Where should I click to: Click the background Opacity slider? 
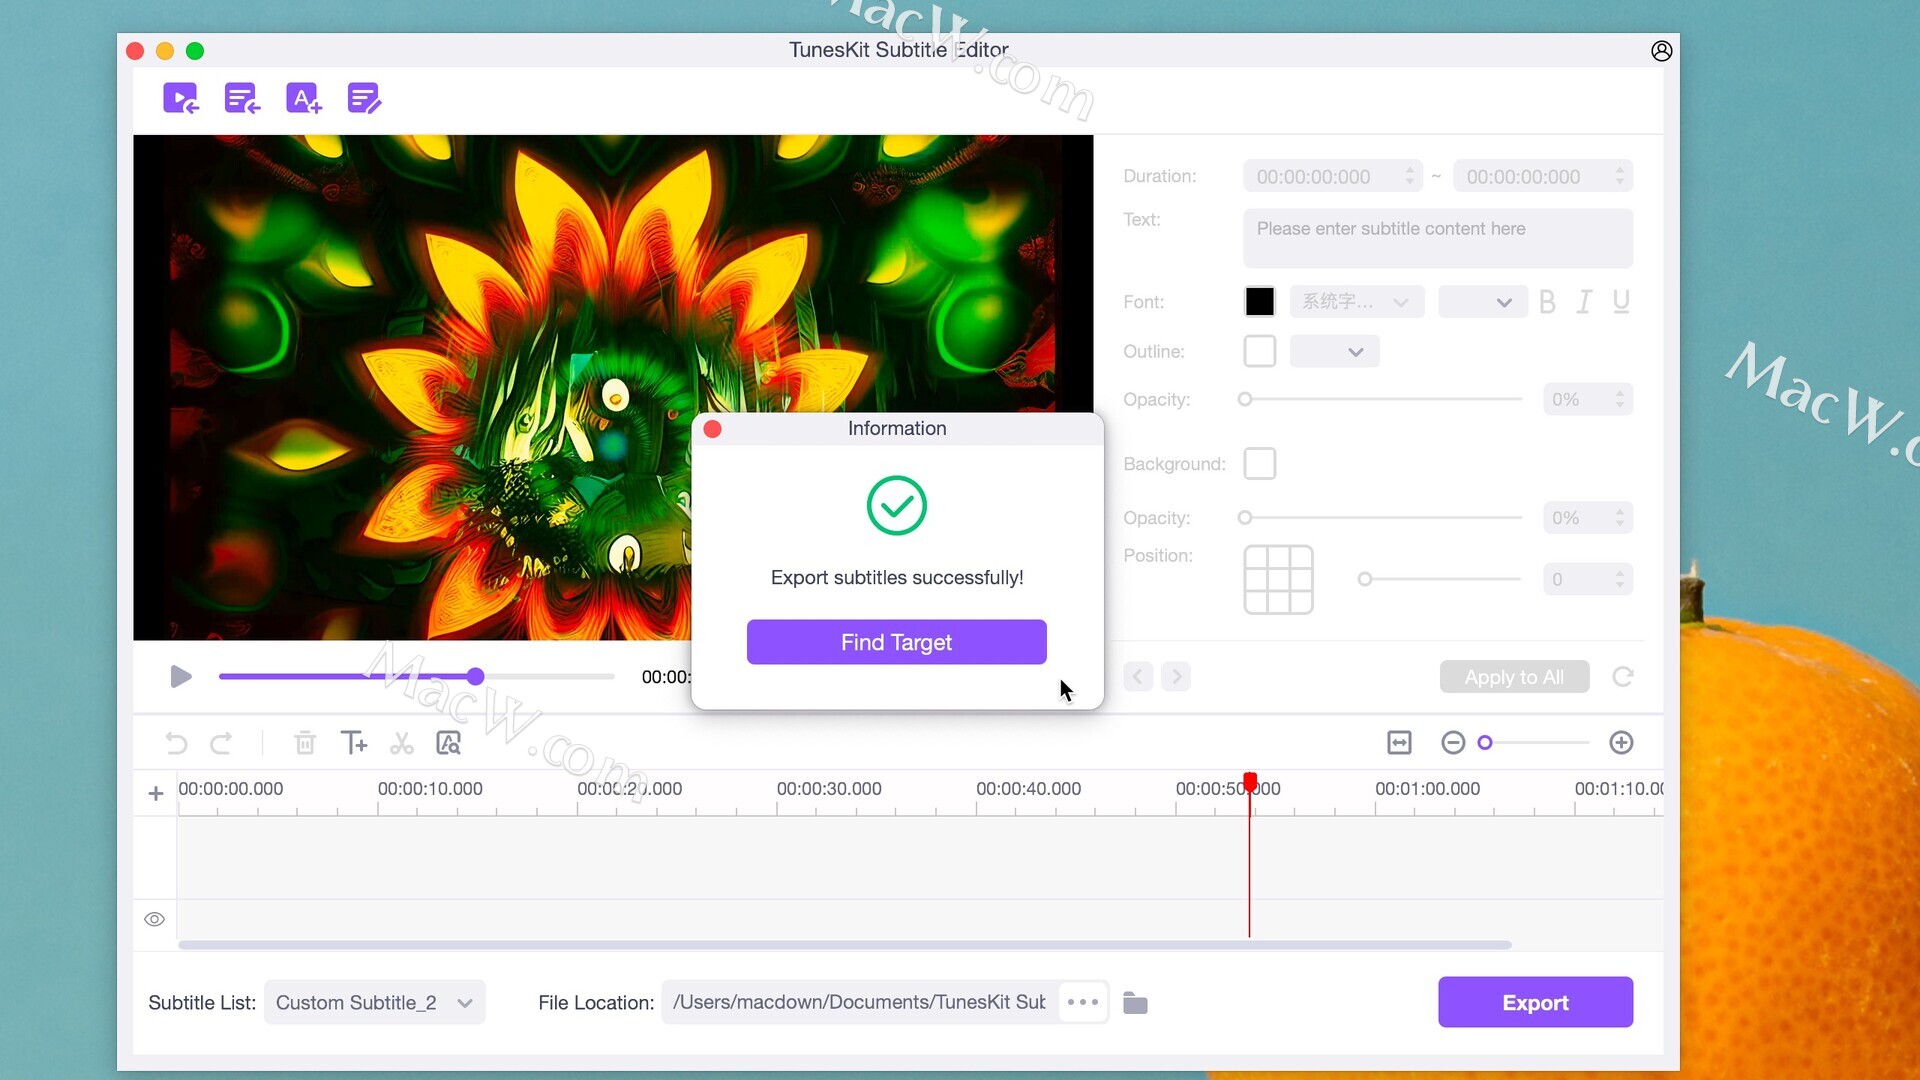[1380, 517]
